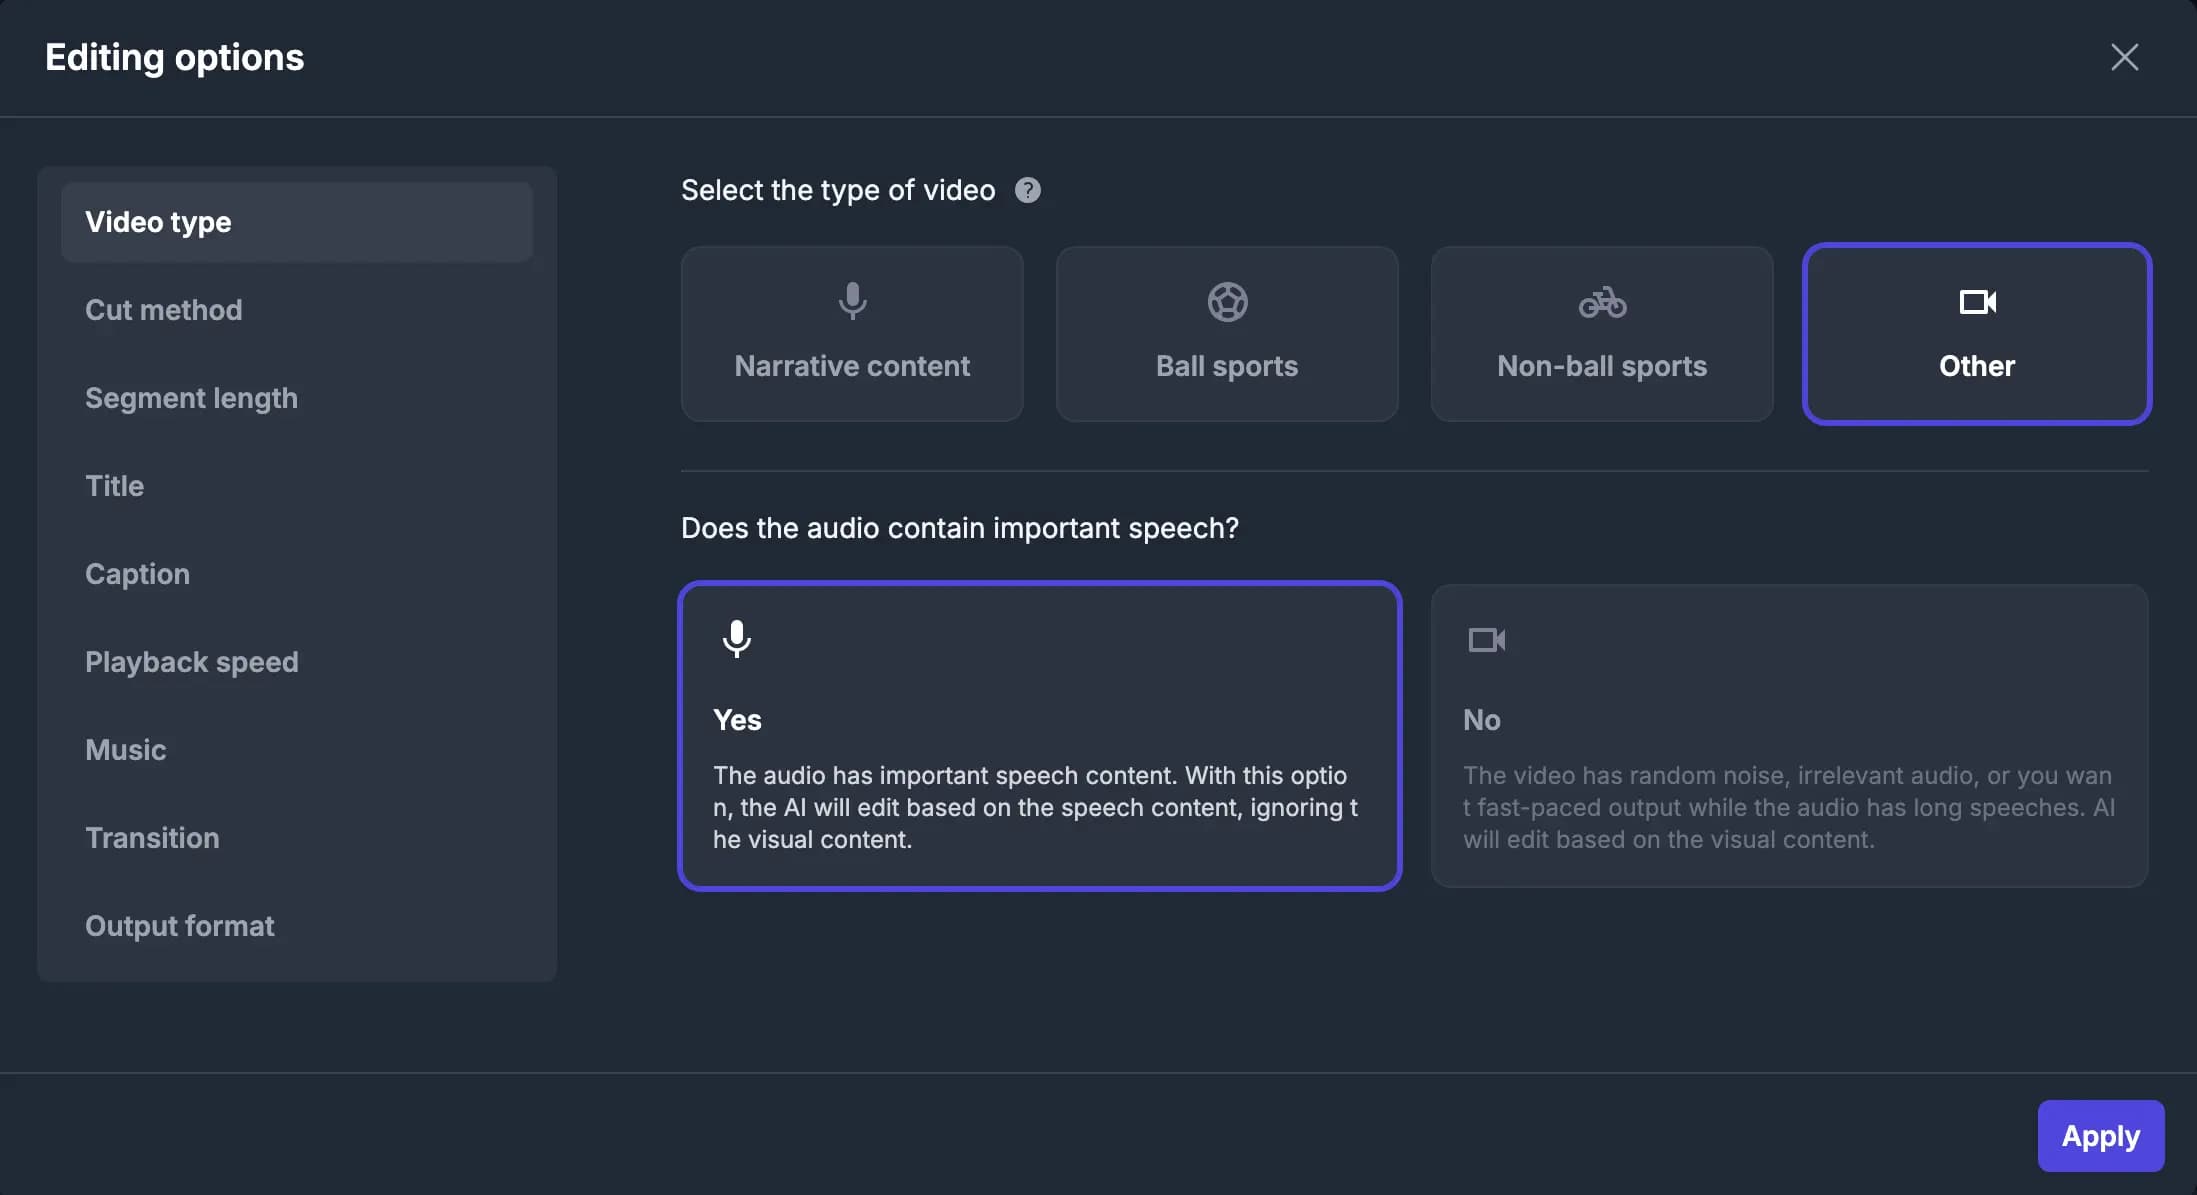Open the help tooltip next to video type

pos(1028,190)
